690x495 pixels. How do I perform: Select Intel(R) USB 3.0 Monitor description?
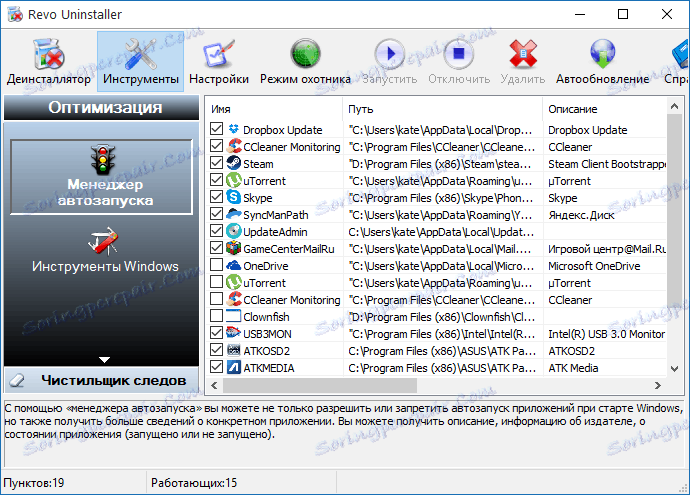point(606,334)
